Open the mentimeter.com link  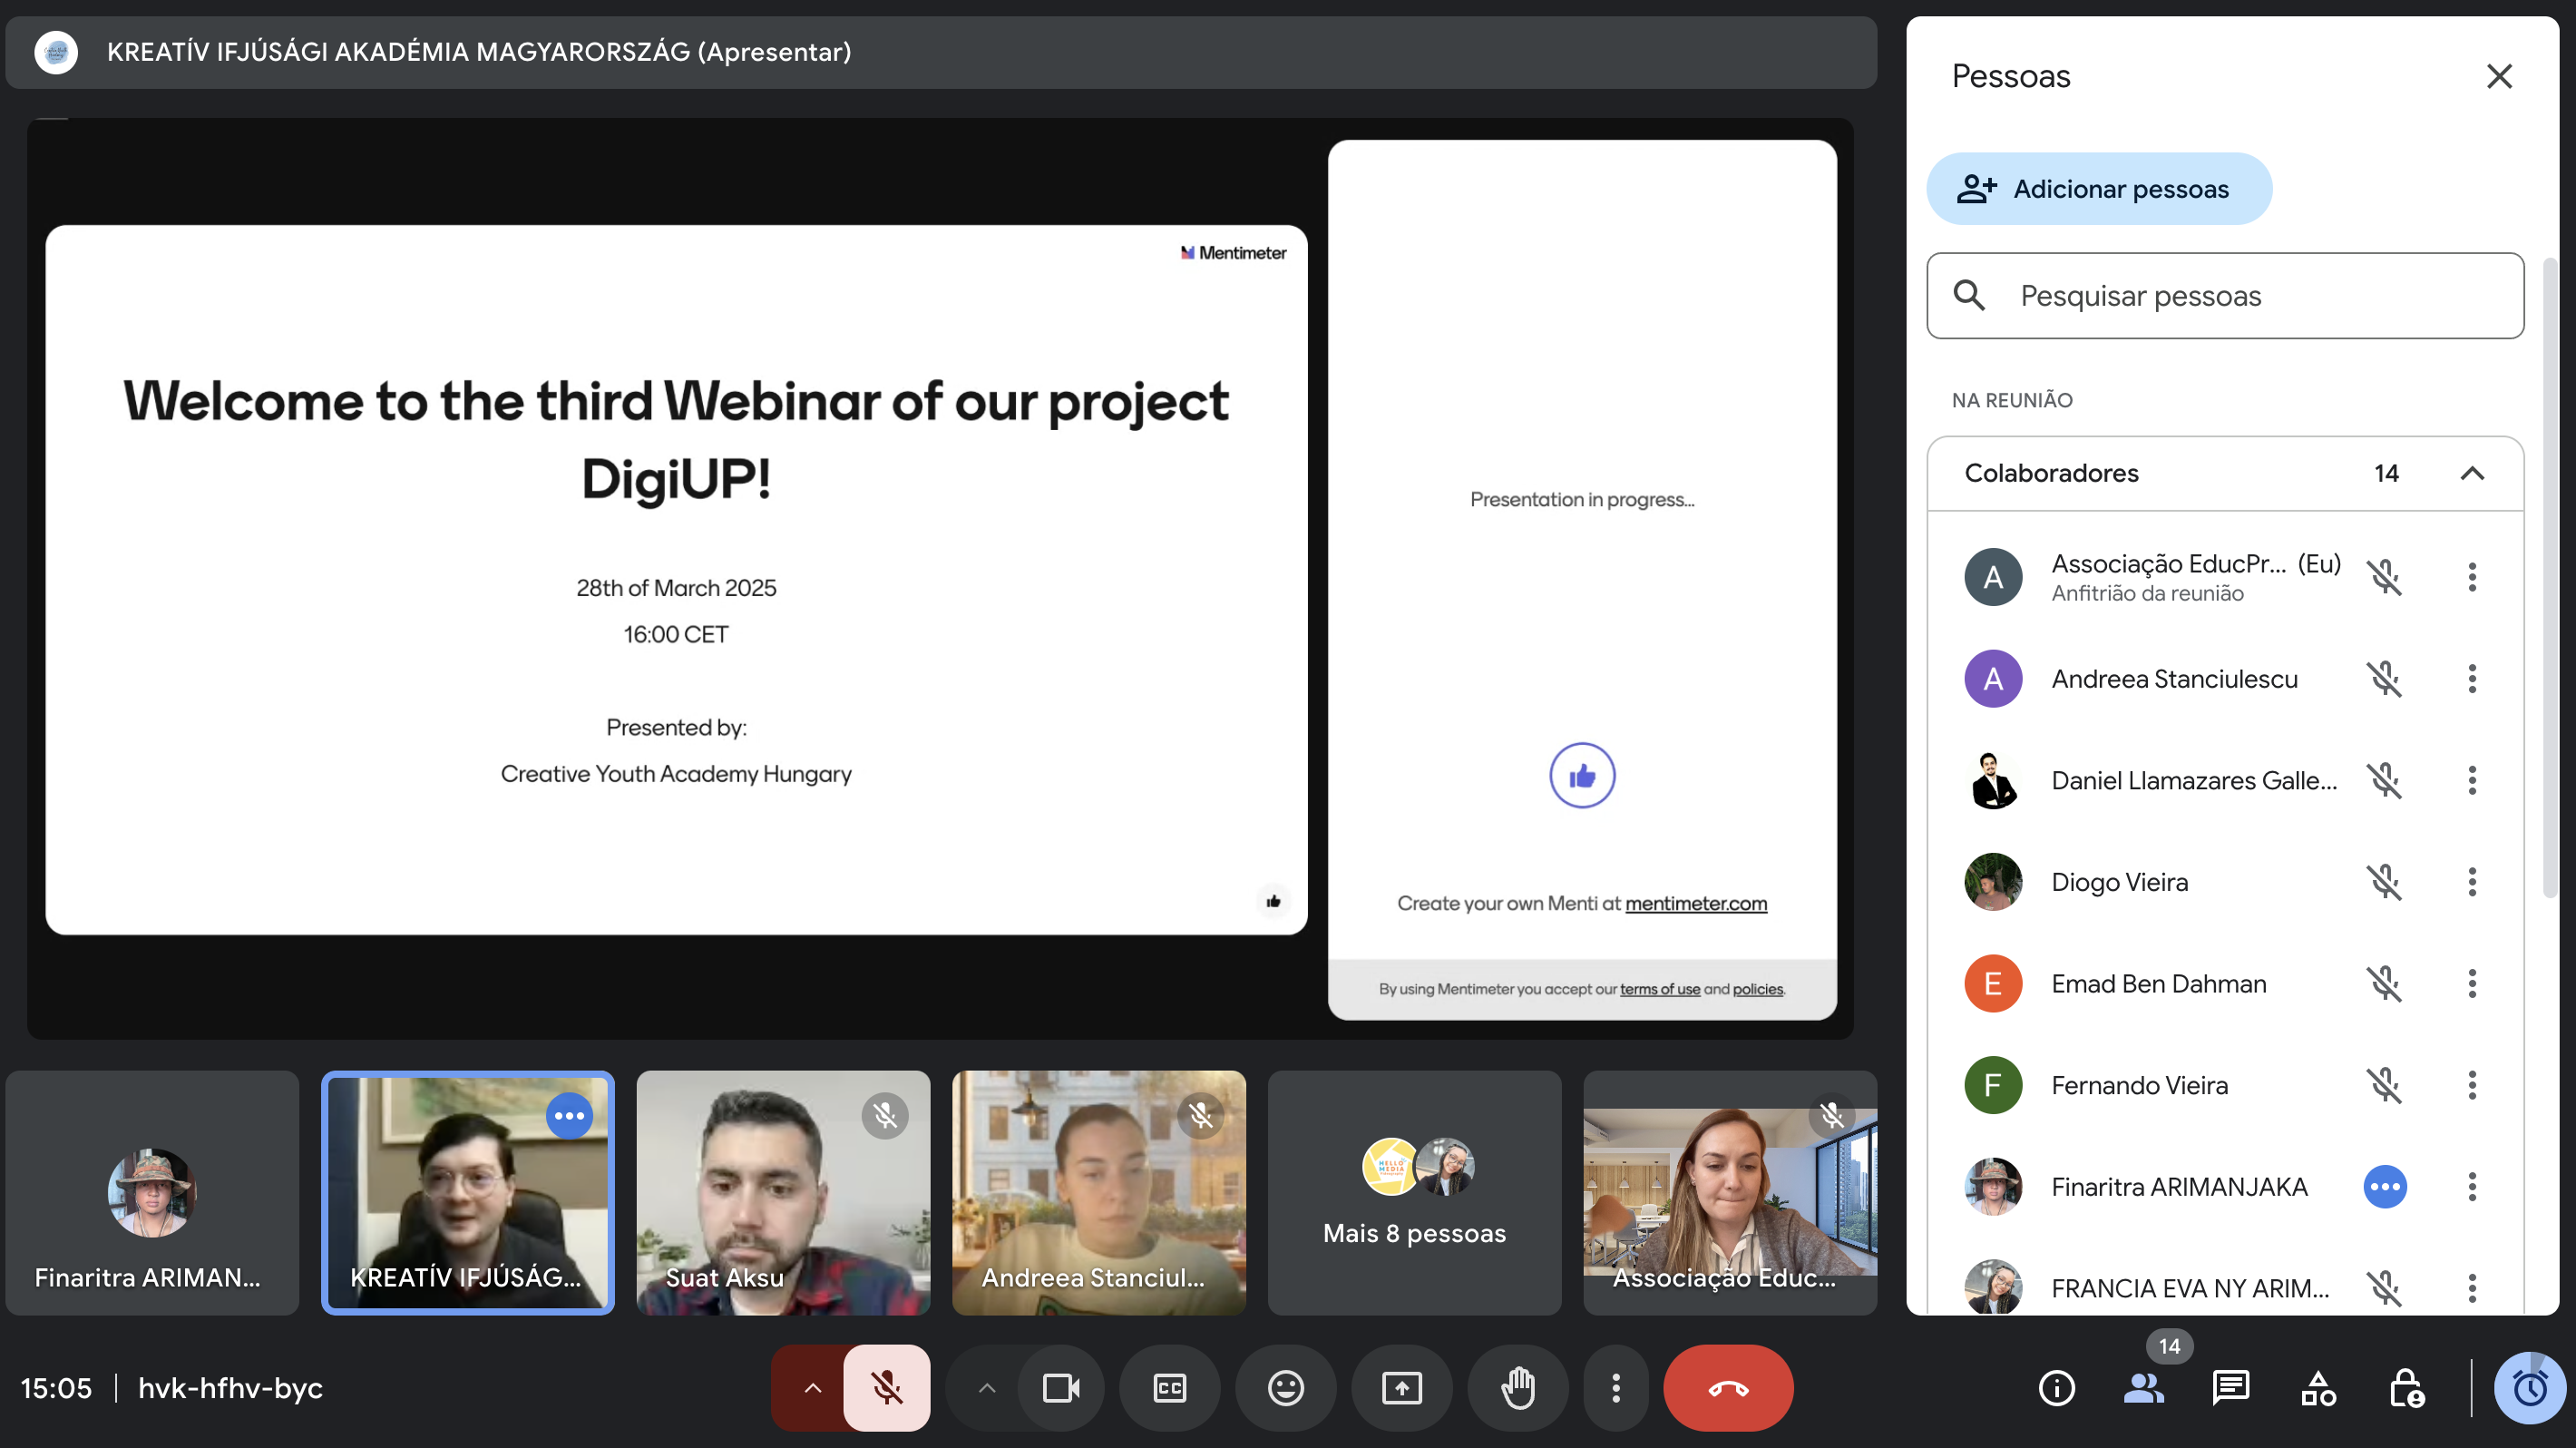coord(1696,903)
